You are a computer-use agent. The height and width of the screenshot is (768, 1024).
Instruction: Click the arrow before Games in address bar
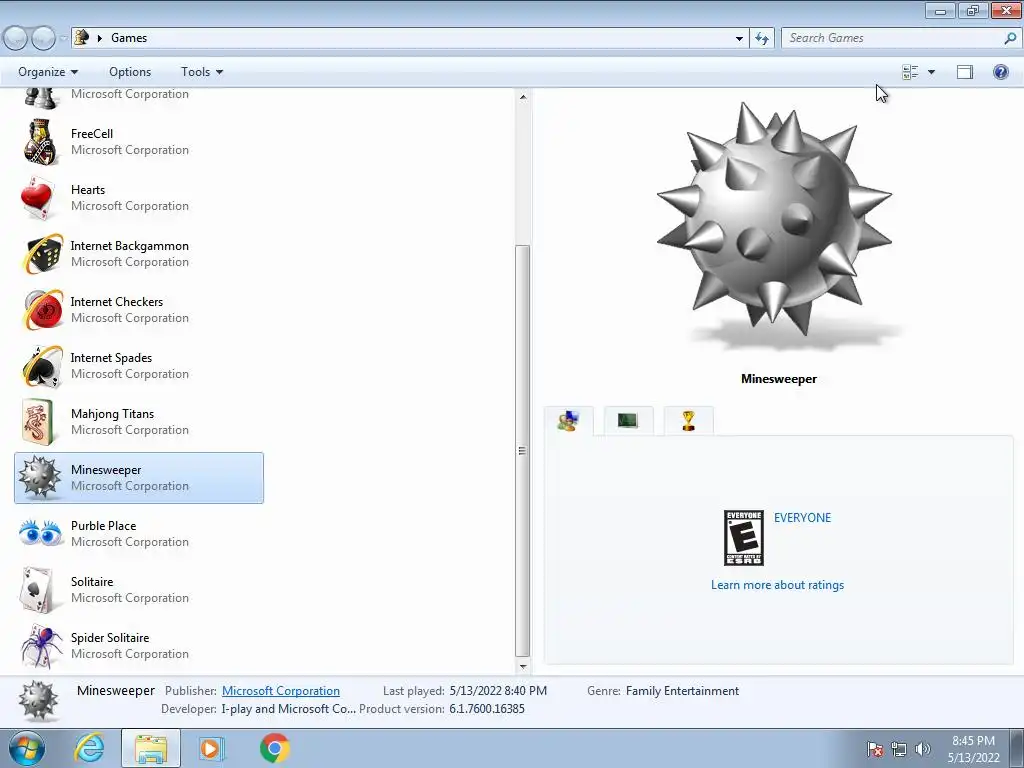point(100,38)
